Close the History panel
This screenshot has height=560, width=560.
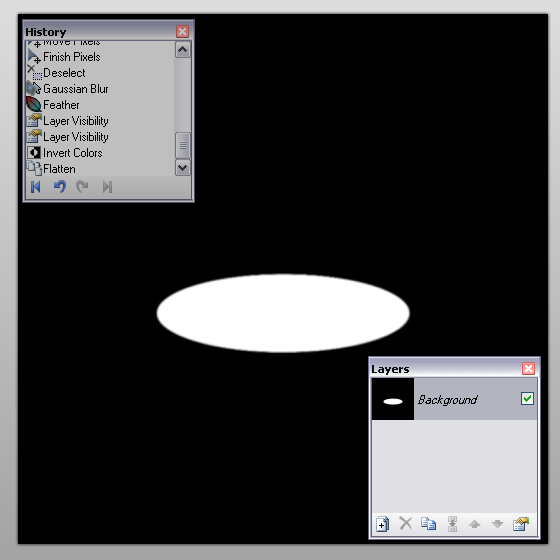[x=182, y=31]
